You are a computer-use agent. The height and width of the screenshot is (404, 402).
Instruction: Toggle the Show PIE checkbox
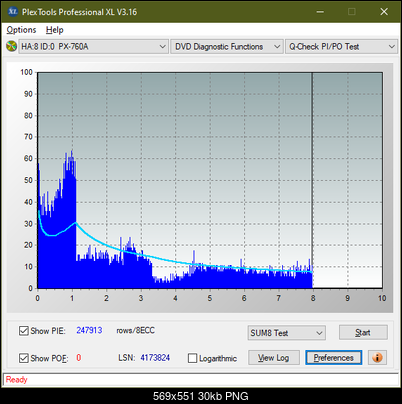tap(24, 331)
